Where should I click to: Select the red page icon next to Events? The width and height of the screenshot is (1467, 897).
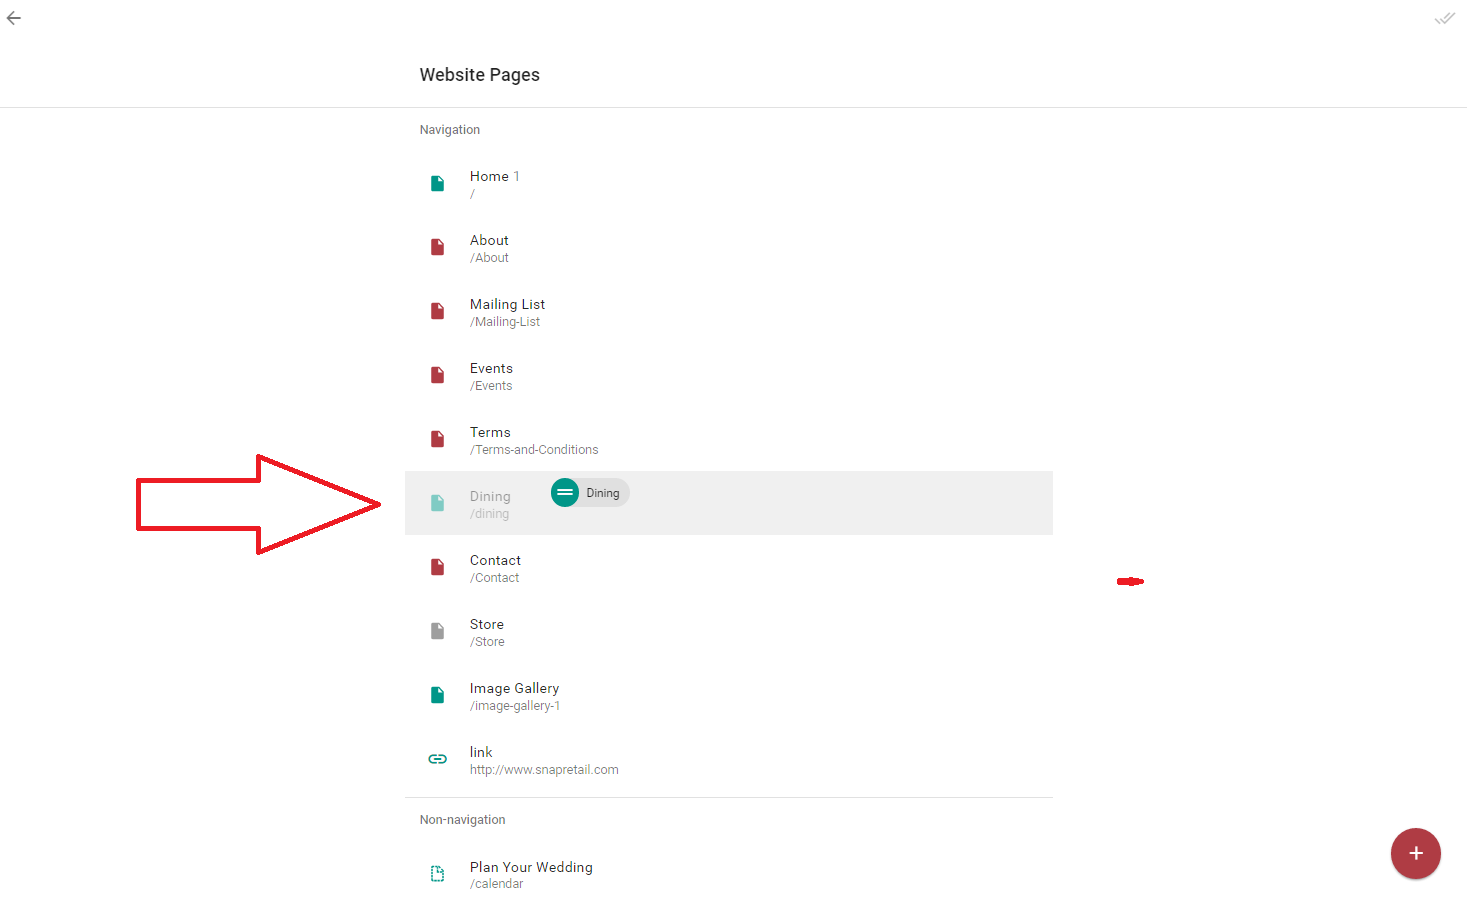click(437, 375)
